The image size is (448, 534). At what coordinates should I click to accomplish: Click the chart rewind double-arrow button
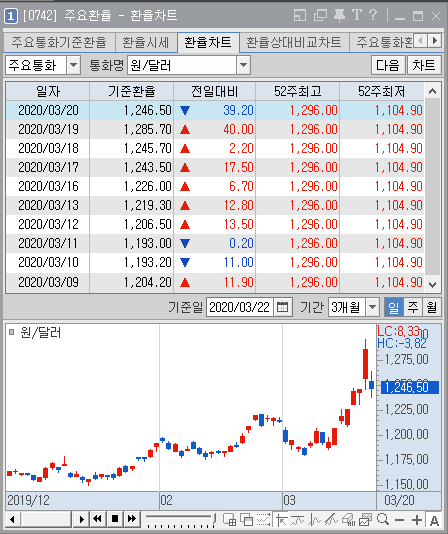click(x=97, y=519)
